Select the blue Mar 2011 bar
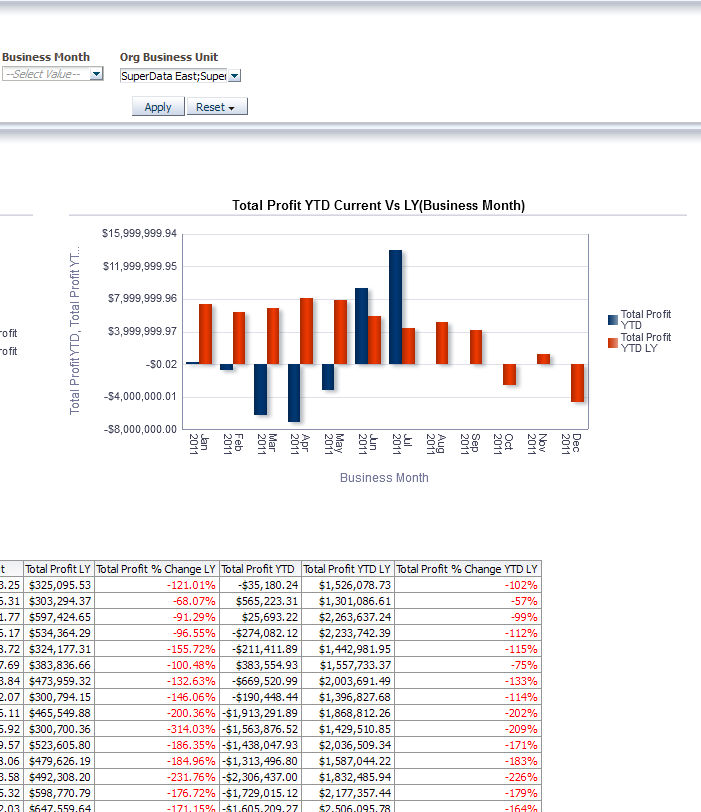The height and width of the screenshot is (812, 701). [x=260, y=388]
